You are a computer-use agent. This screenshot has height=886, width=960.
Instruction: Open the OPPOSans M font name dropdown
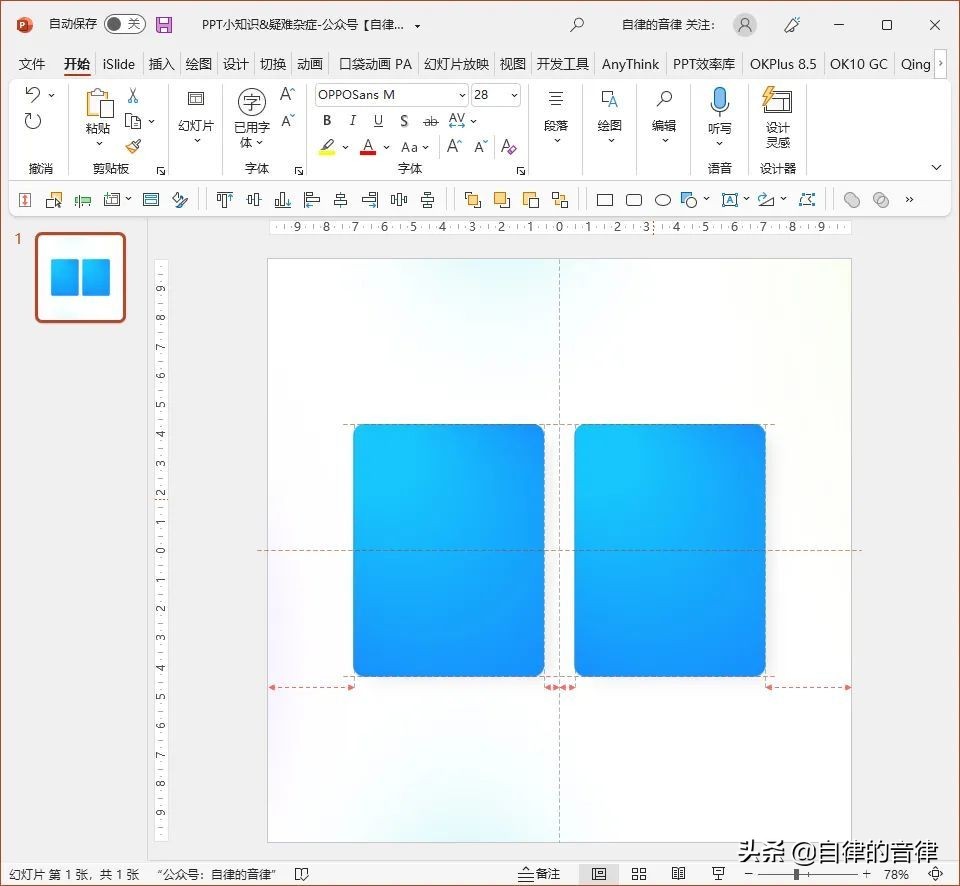tap(462, 95)
